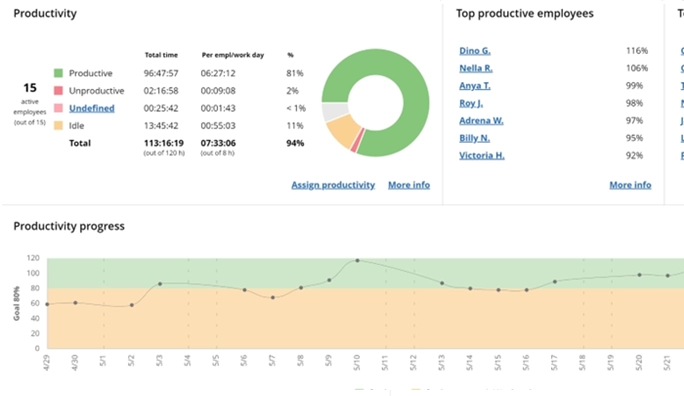Open Nella R. employee profile
This screenshot has width=684, height=396.
(x=475, y=68)
